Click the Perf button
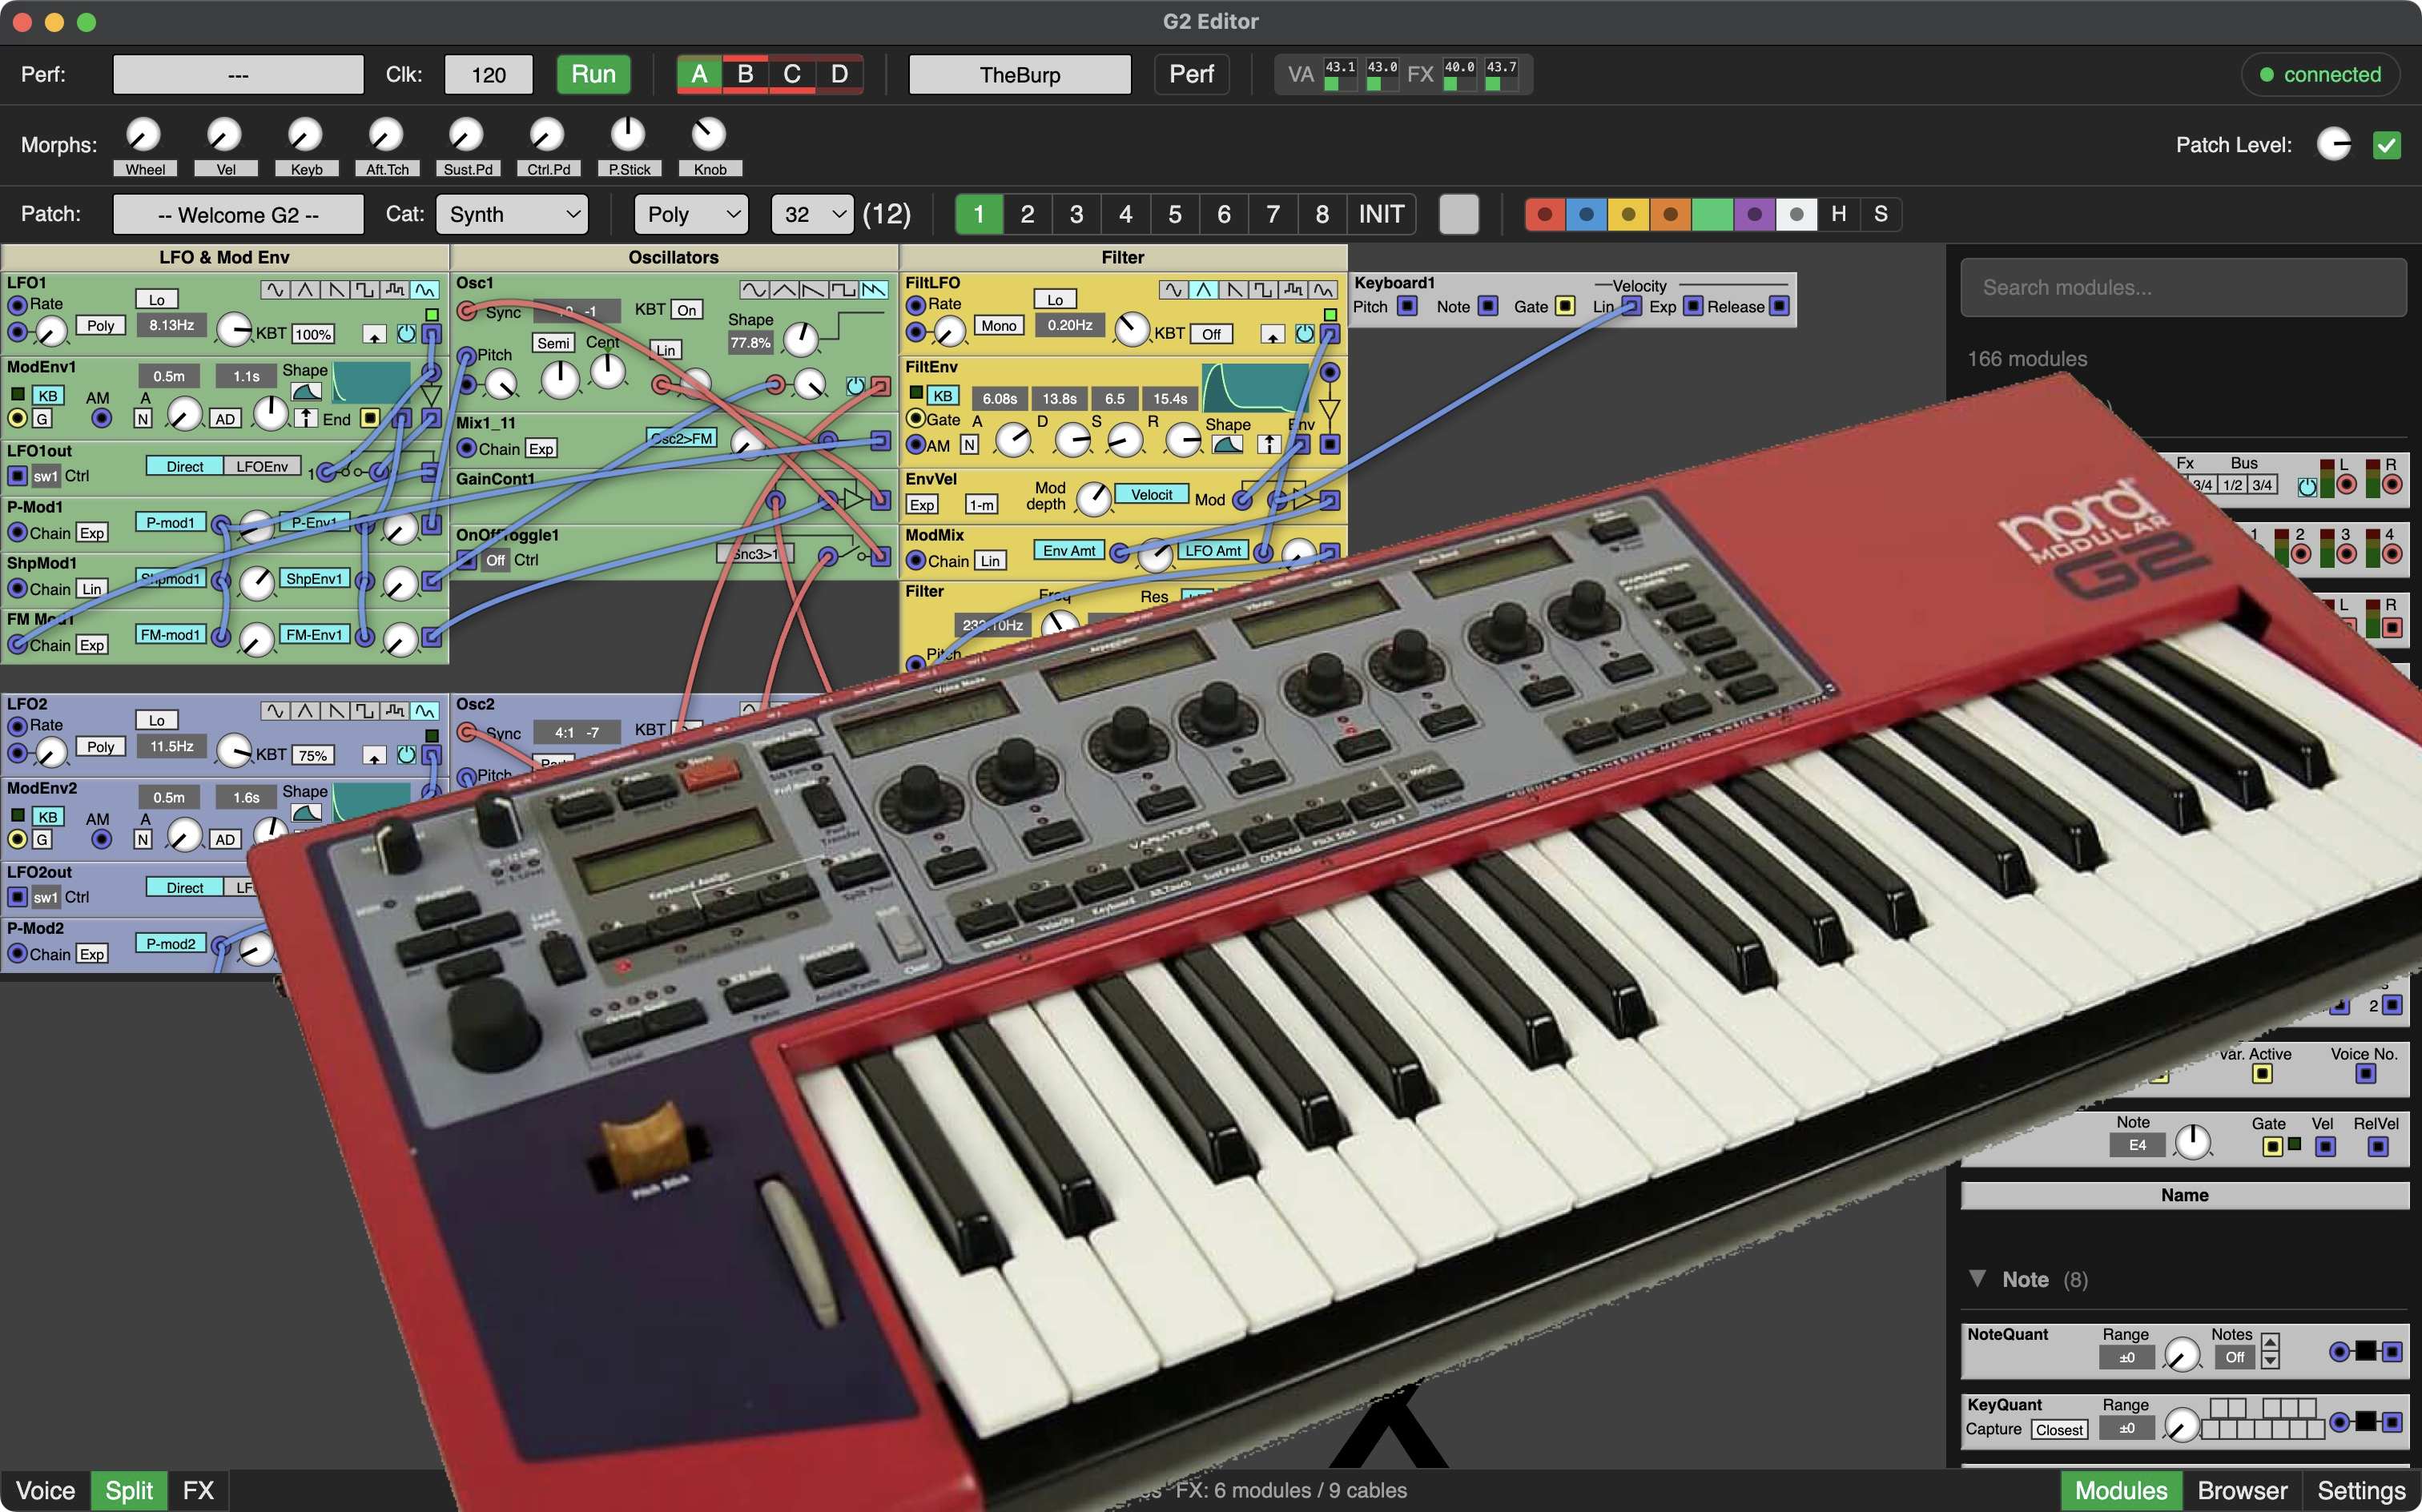This screenshot has height=1512, width=2422. pyautogui.click(x=1191, y=74)
